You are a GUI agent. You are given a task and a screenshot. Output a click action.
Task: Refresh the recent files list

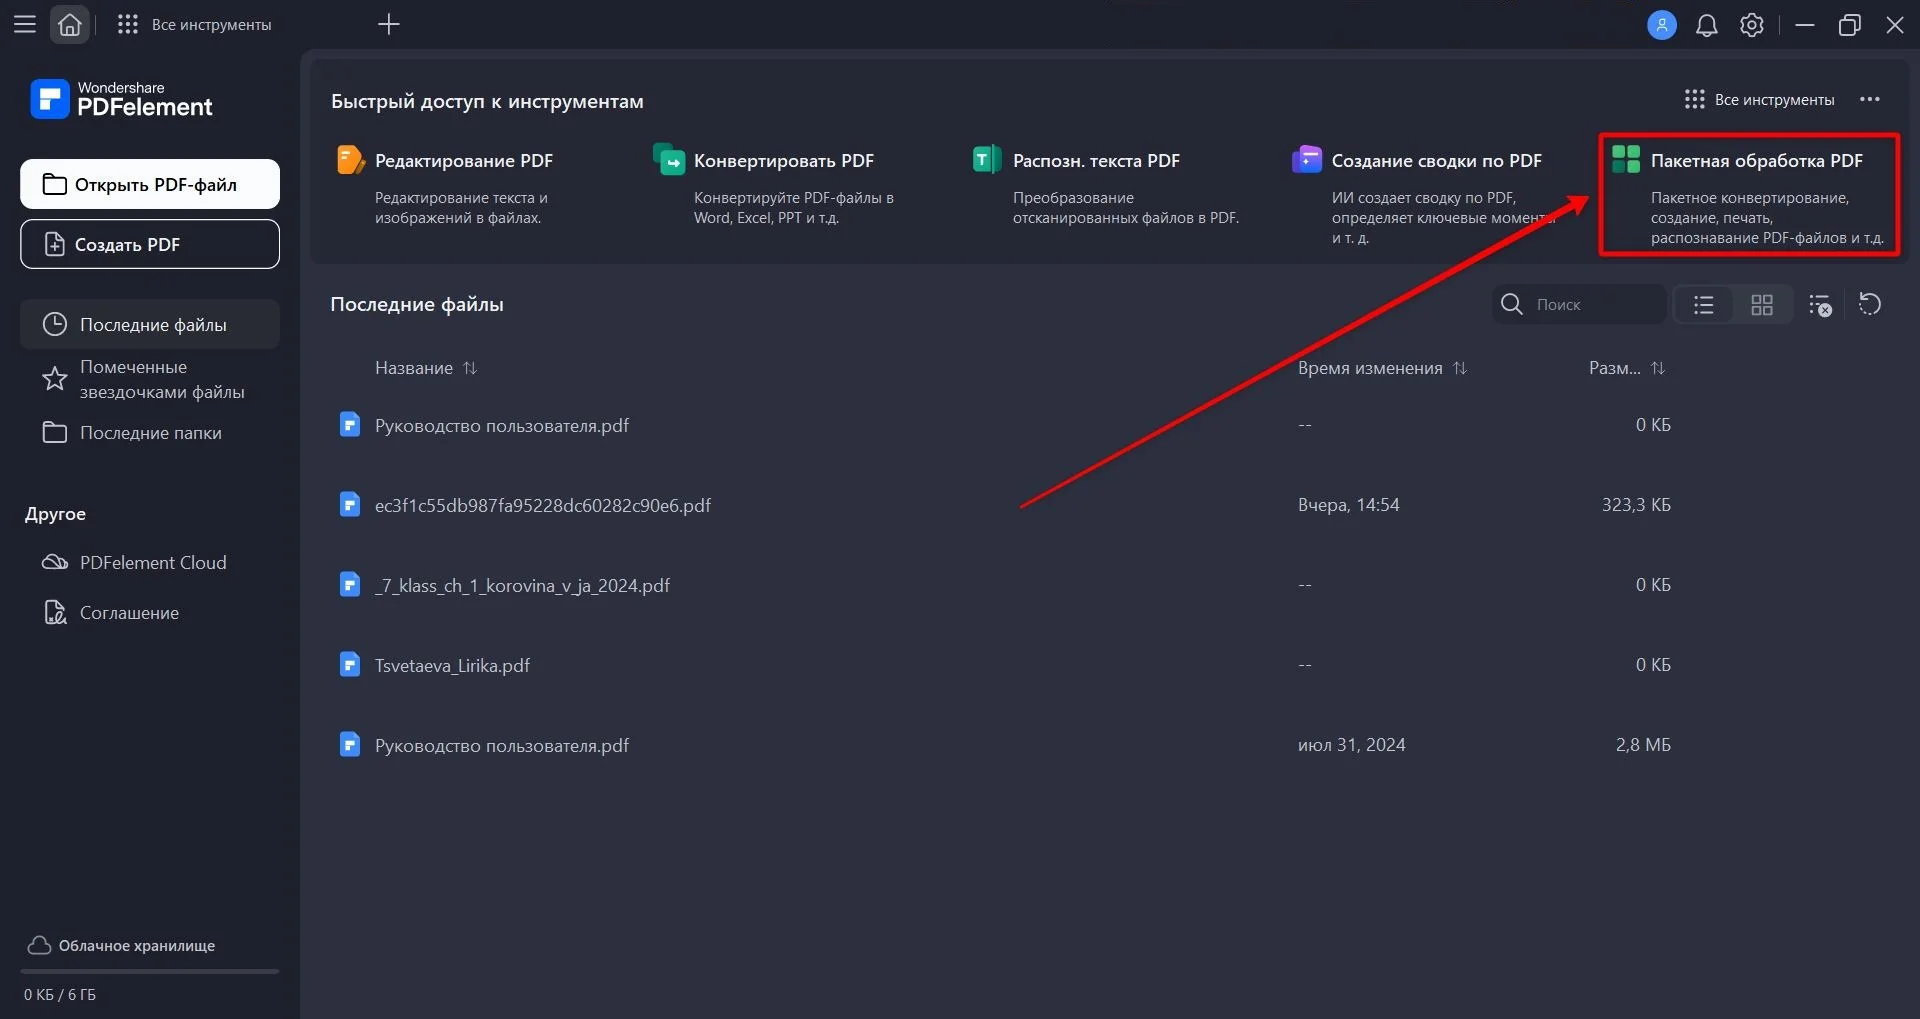(1869, 304)
